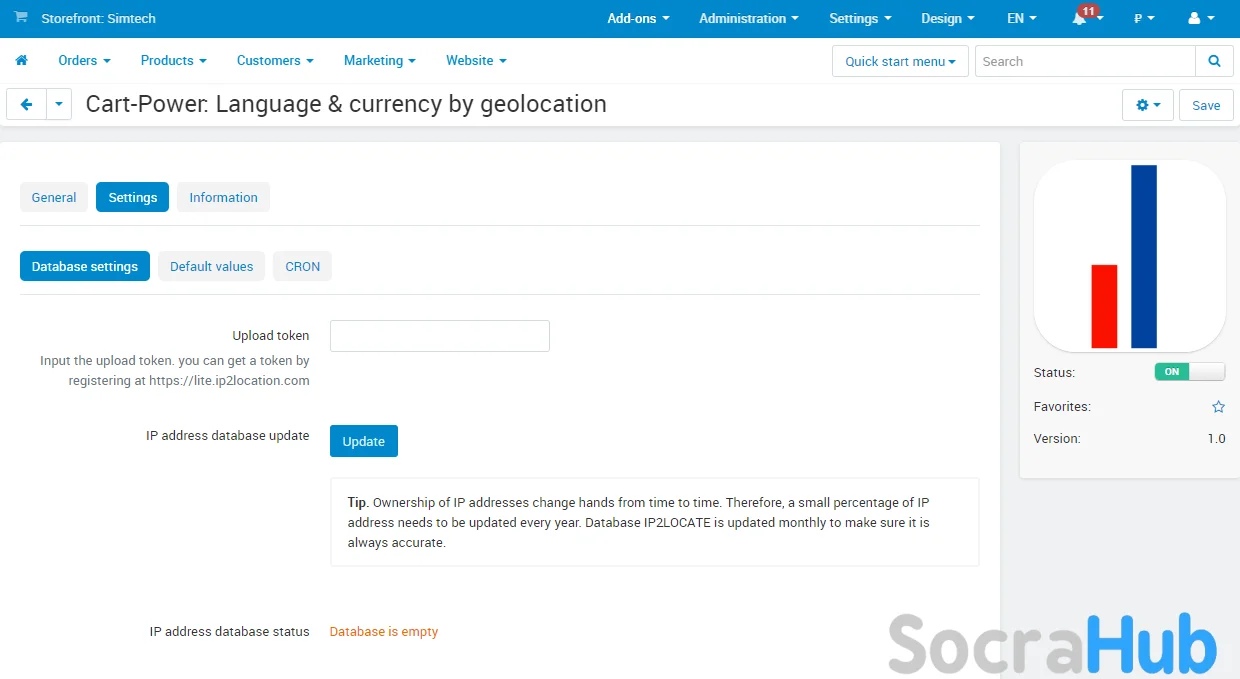Open the notifications bell
Viewport: 1240px width, 679px height.
tap(1080, 19)
